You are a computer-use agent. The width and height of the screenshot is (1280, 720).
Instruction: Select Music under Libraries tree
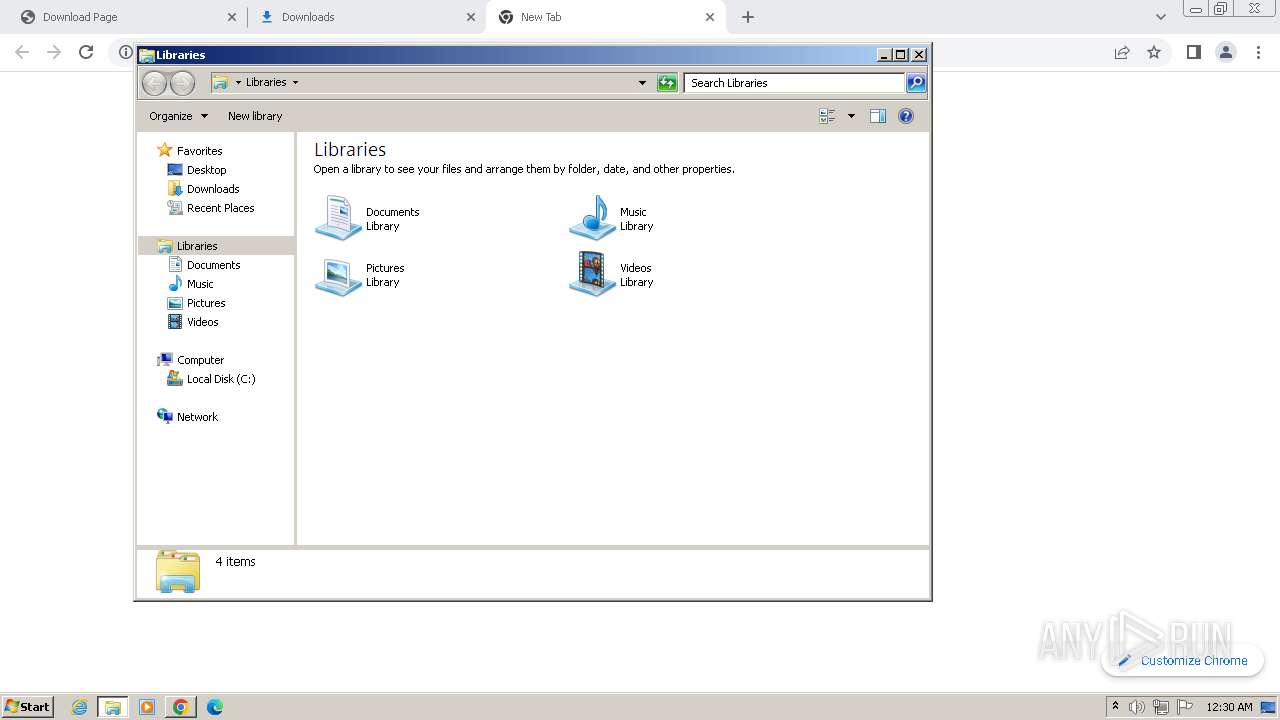point(200,284)
